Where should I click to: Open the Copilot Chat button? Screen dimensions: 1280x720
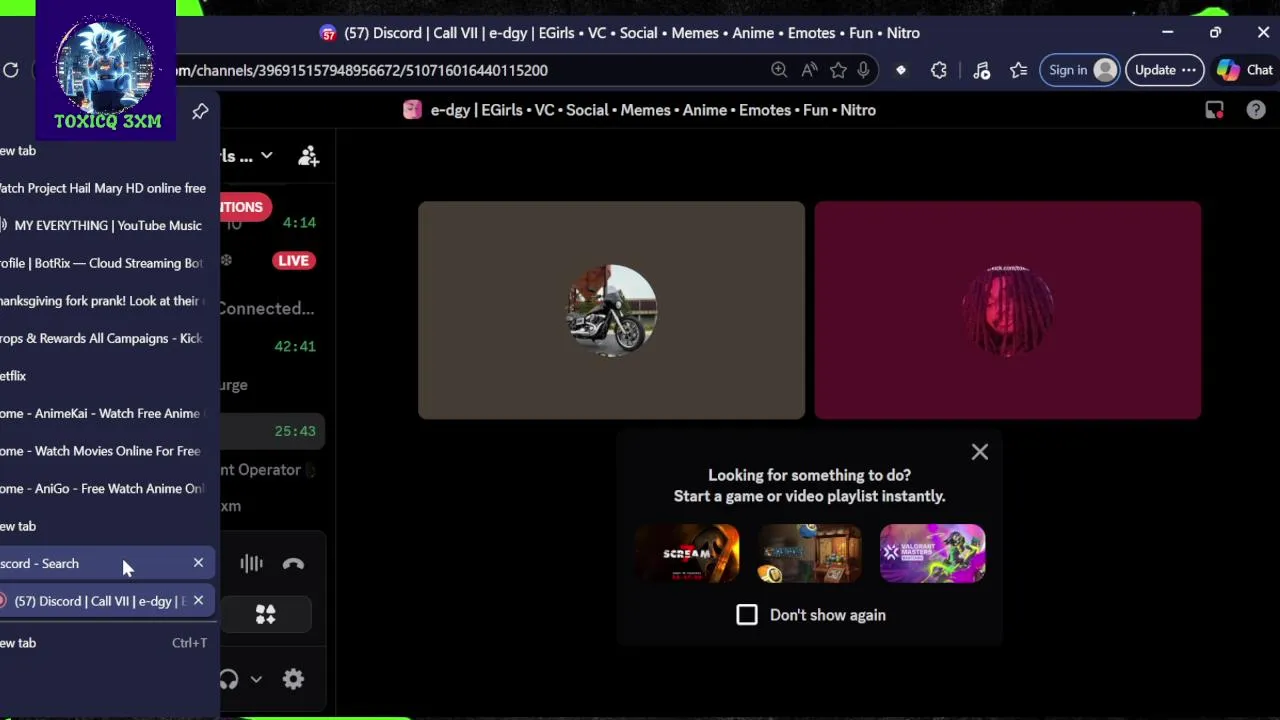(x=1245, y=70)
